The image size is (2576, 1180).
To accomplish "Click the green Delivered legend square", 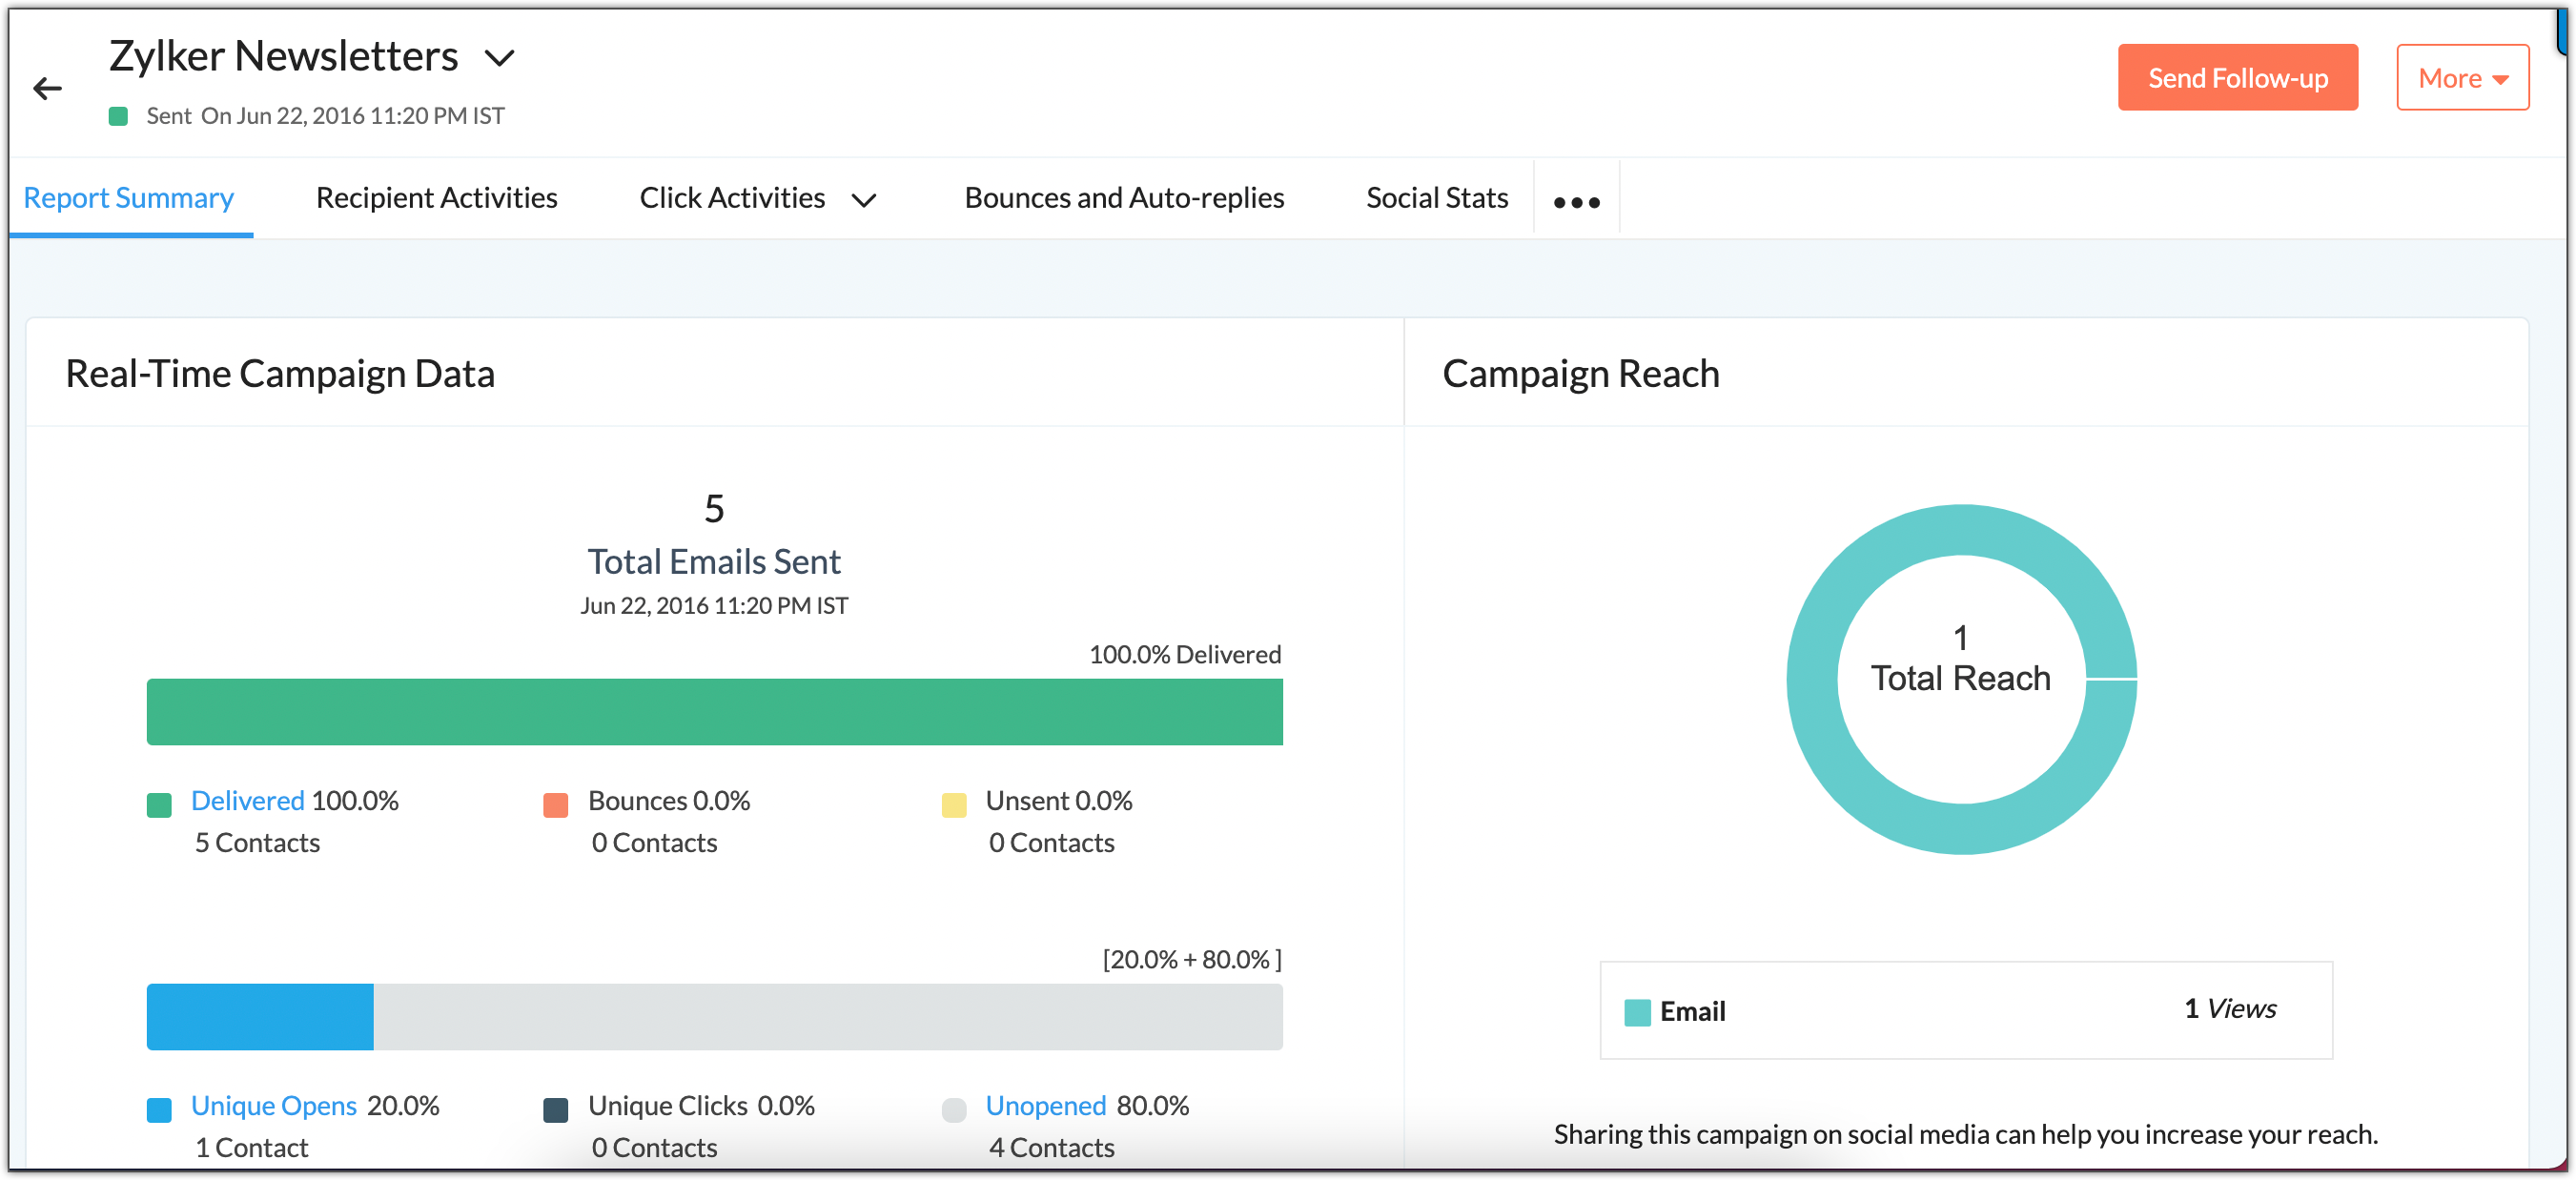I will [159, 805].
